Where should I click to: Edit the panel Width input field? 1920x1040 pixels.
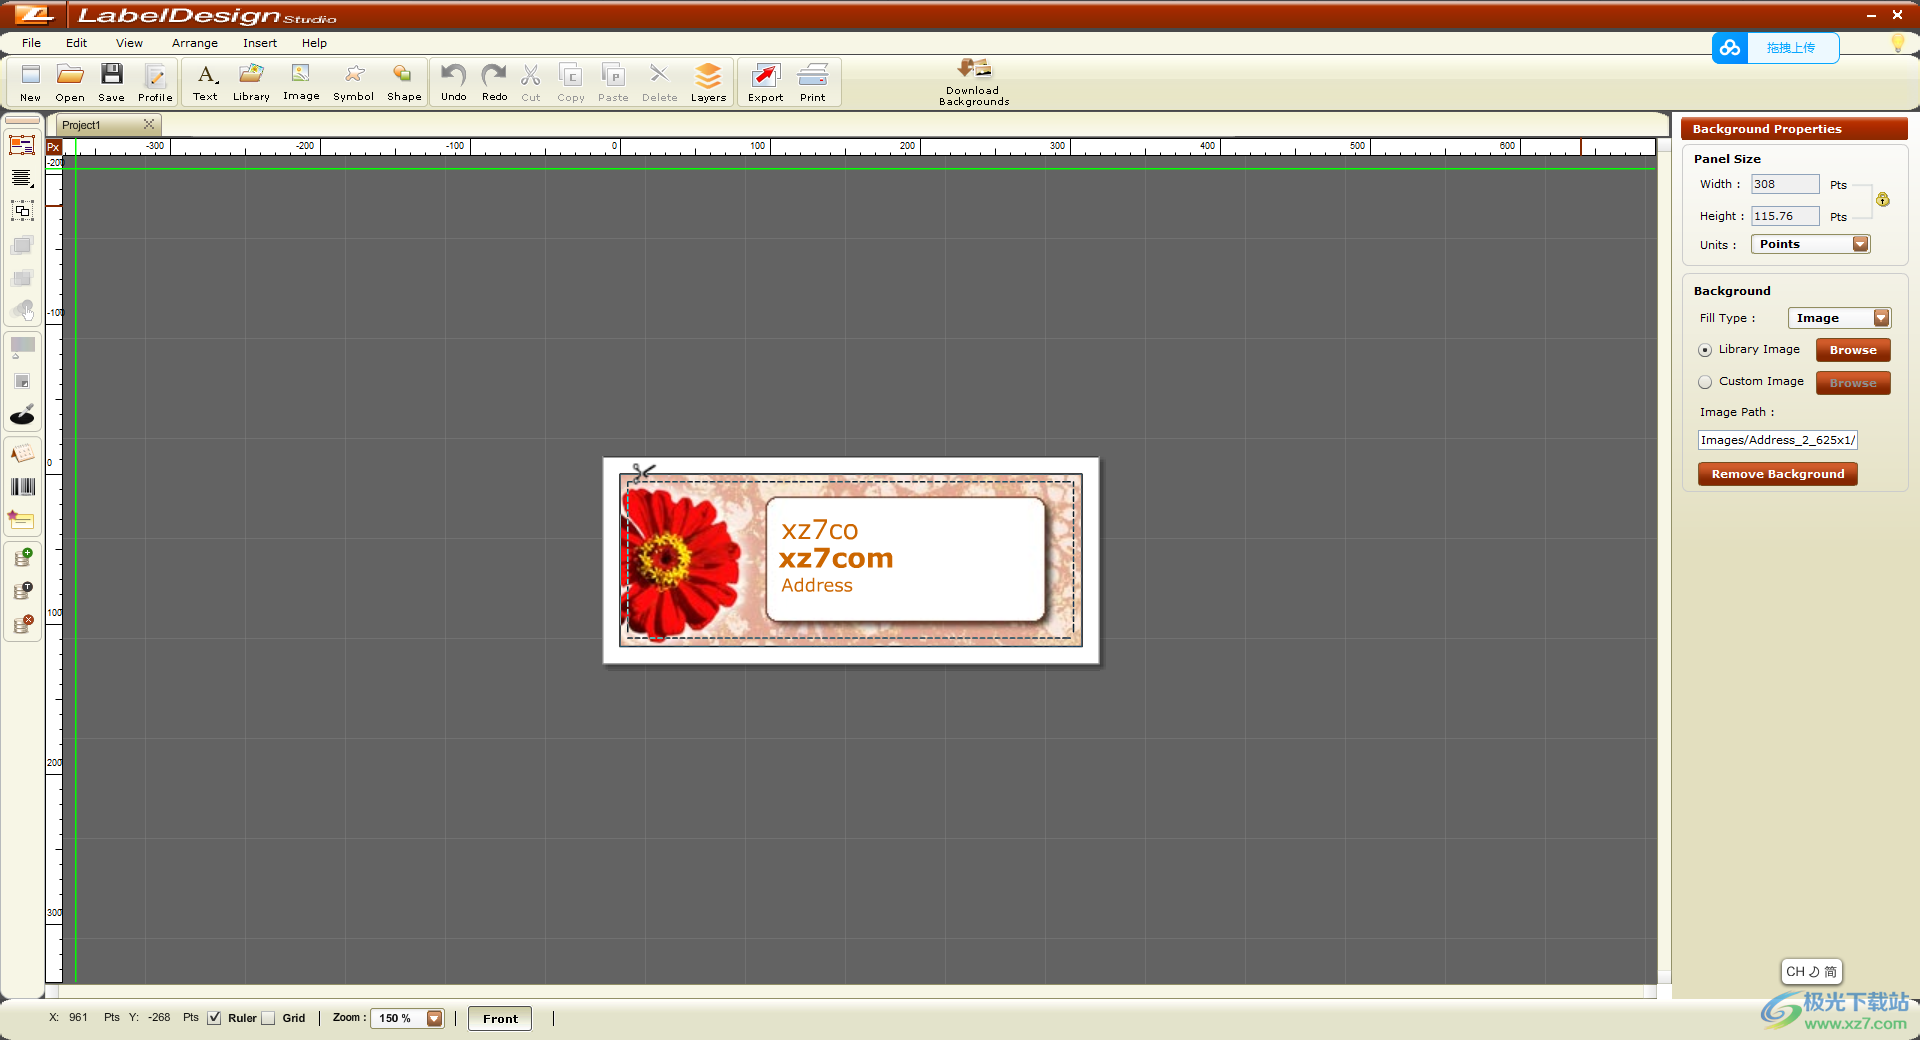(x=1785, y=184)
